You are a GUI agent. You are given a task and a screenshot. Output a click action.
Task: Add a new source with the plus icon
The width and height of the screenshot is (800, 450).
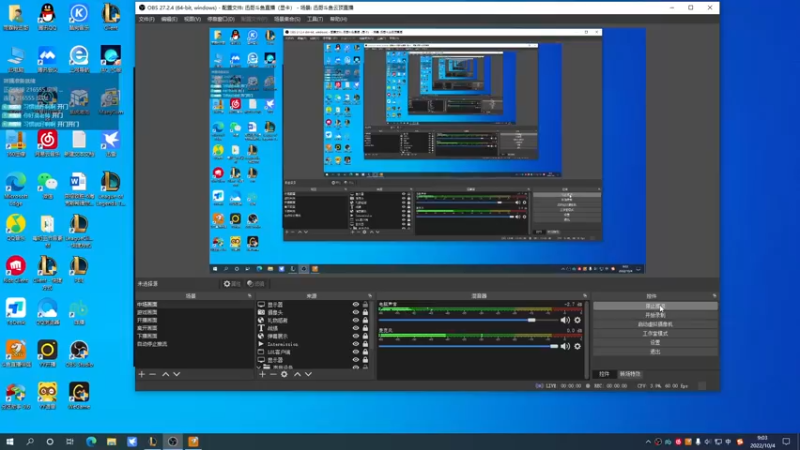262,374
